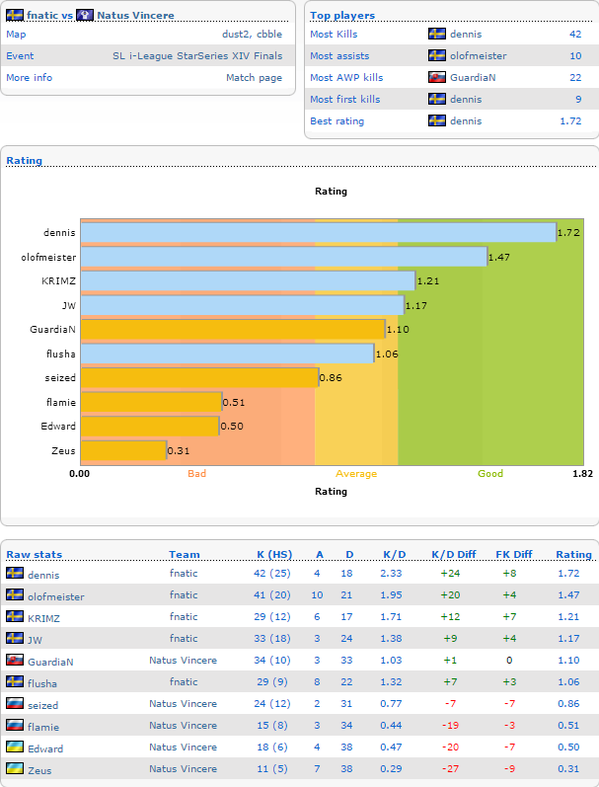Click the flag in dennis raw stats row

click(x=15, y=573)
